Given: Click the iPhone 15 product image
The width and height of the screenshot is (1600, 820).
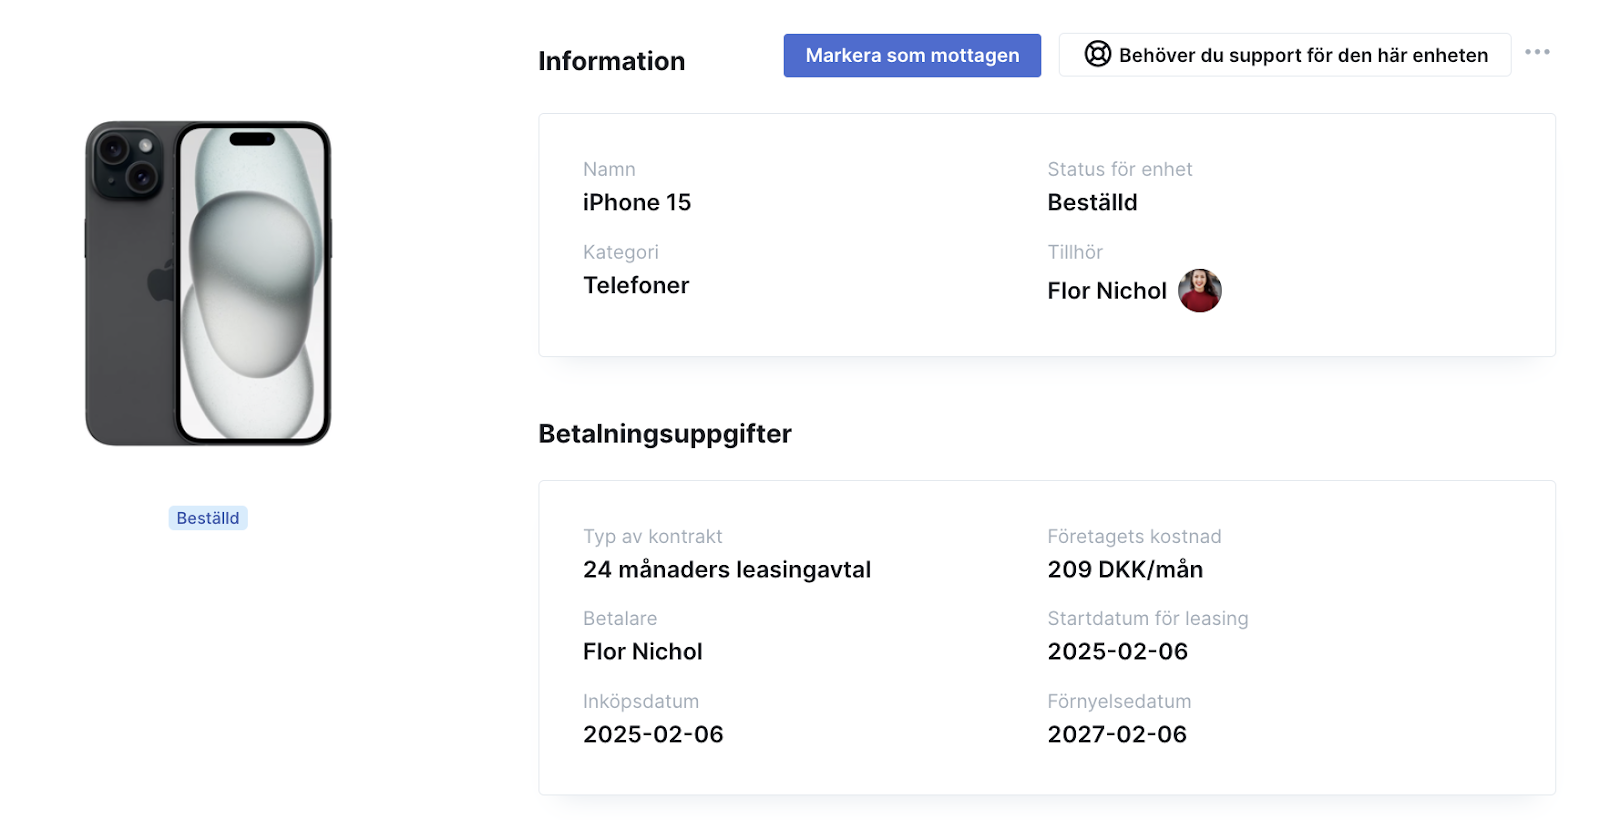Looking at the screenshot, I should pyautogui.click(x=208, y=284).
